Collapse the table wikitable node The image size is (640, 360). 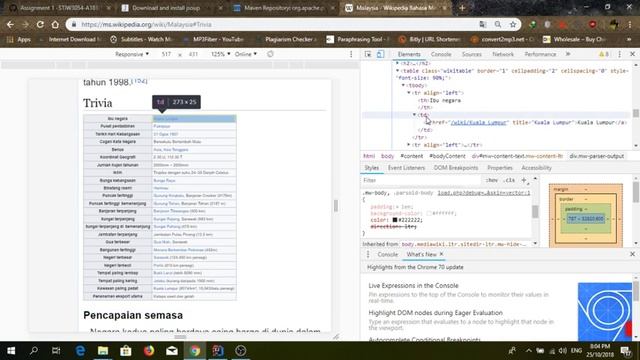pyautogui.click(x=398, y=71)
